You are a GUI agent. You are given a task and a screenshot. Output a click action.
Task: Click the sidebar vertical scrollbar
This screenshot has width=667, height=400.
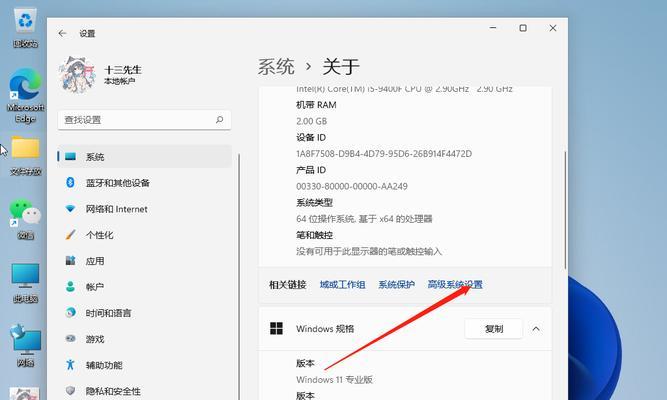(239, 277)
